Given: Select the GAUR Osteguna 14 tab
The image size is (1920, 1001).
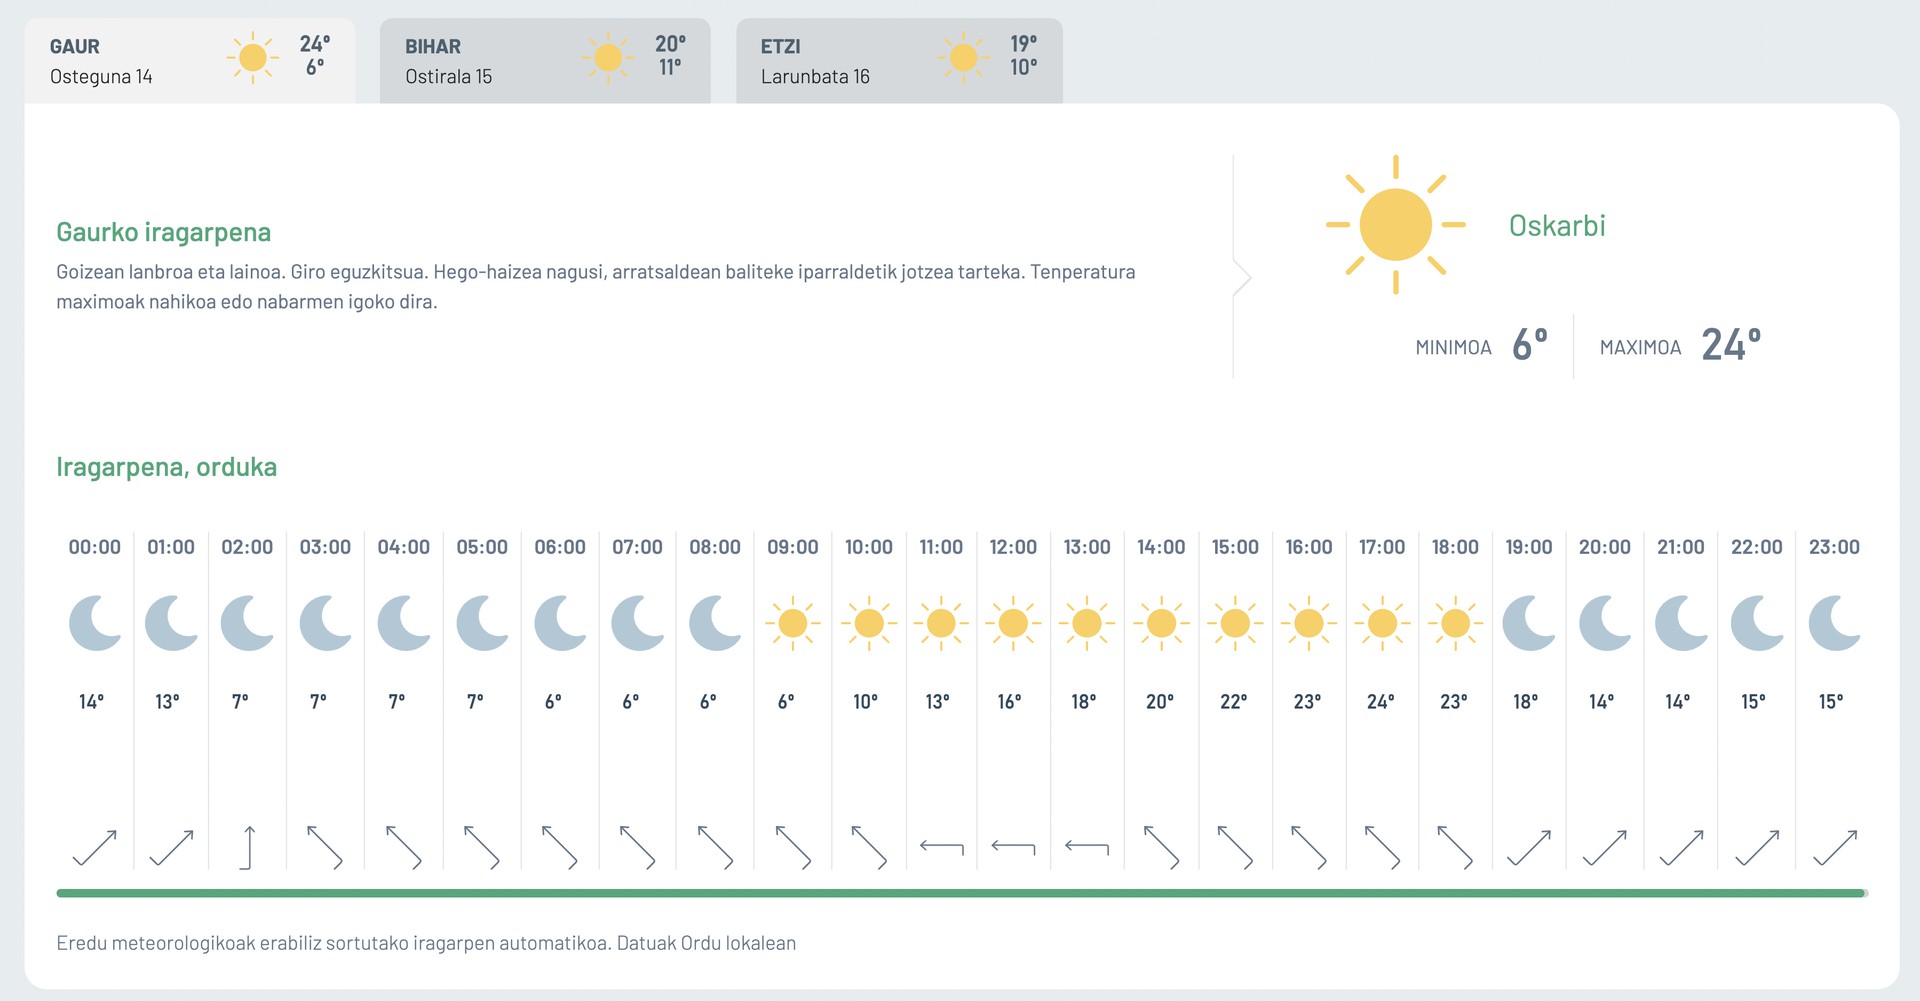Looking at the screenshot, I should tap(190, 61).
